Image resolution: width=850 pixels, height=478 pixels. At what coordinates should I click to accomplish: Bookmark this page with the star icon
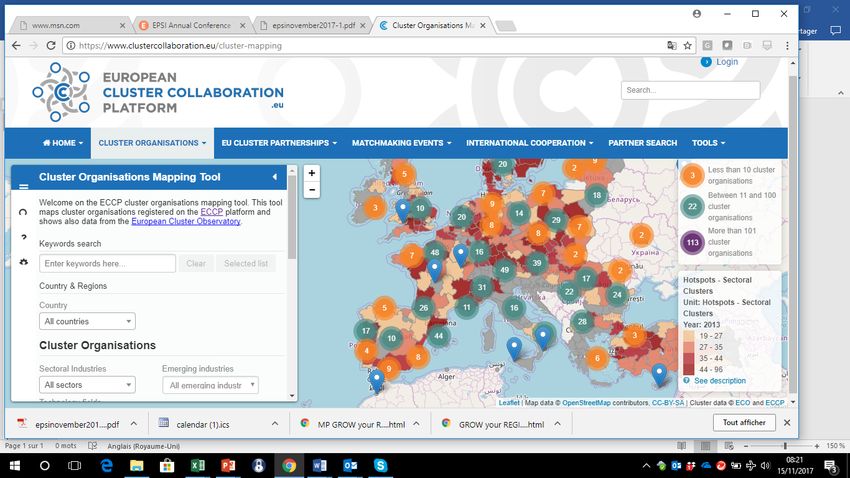click(x=687, y=46)
